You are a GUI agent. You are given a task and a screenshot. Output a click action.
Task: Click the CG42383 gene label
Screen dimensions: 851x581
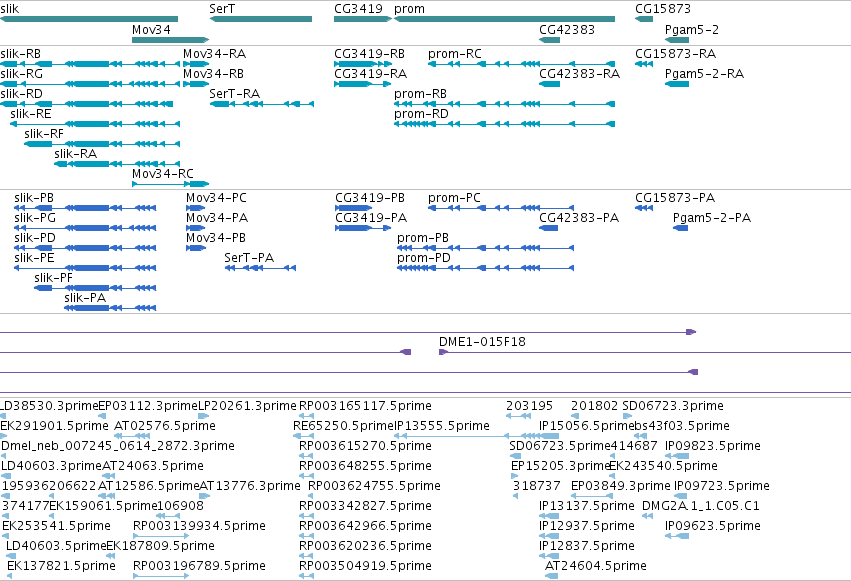tap(567, 30)
